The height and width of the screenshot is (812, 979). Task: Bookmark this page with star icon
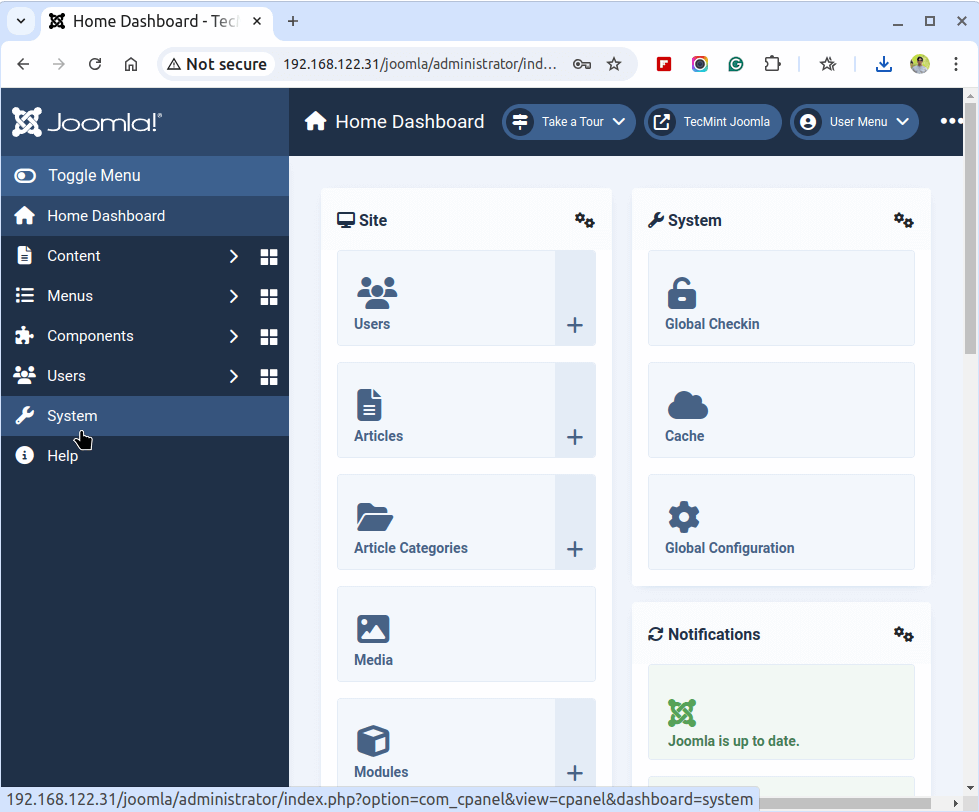(614, 64)
